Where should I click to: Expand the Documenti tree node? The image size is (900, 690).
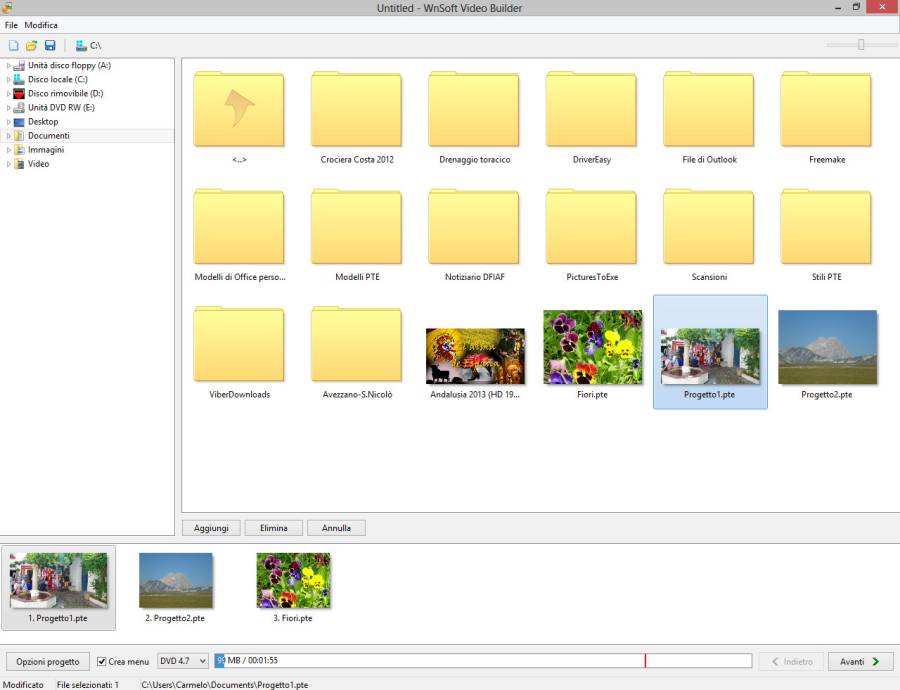point(8,136)
